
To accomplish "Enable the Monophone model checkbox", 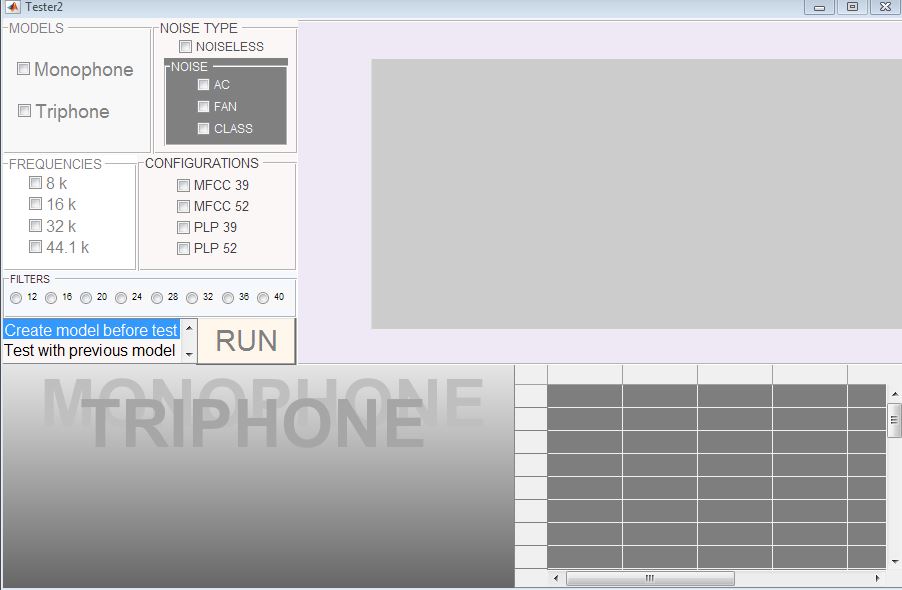I will click(x=24, y=69).
